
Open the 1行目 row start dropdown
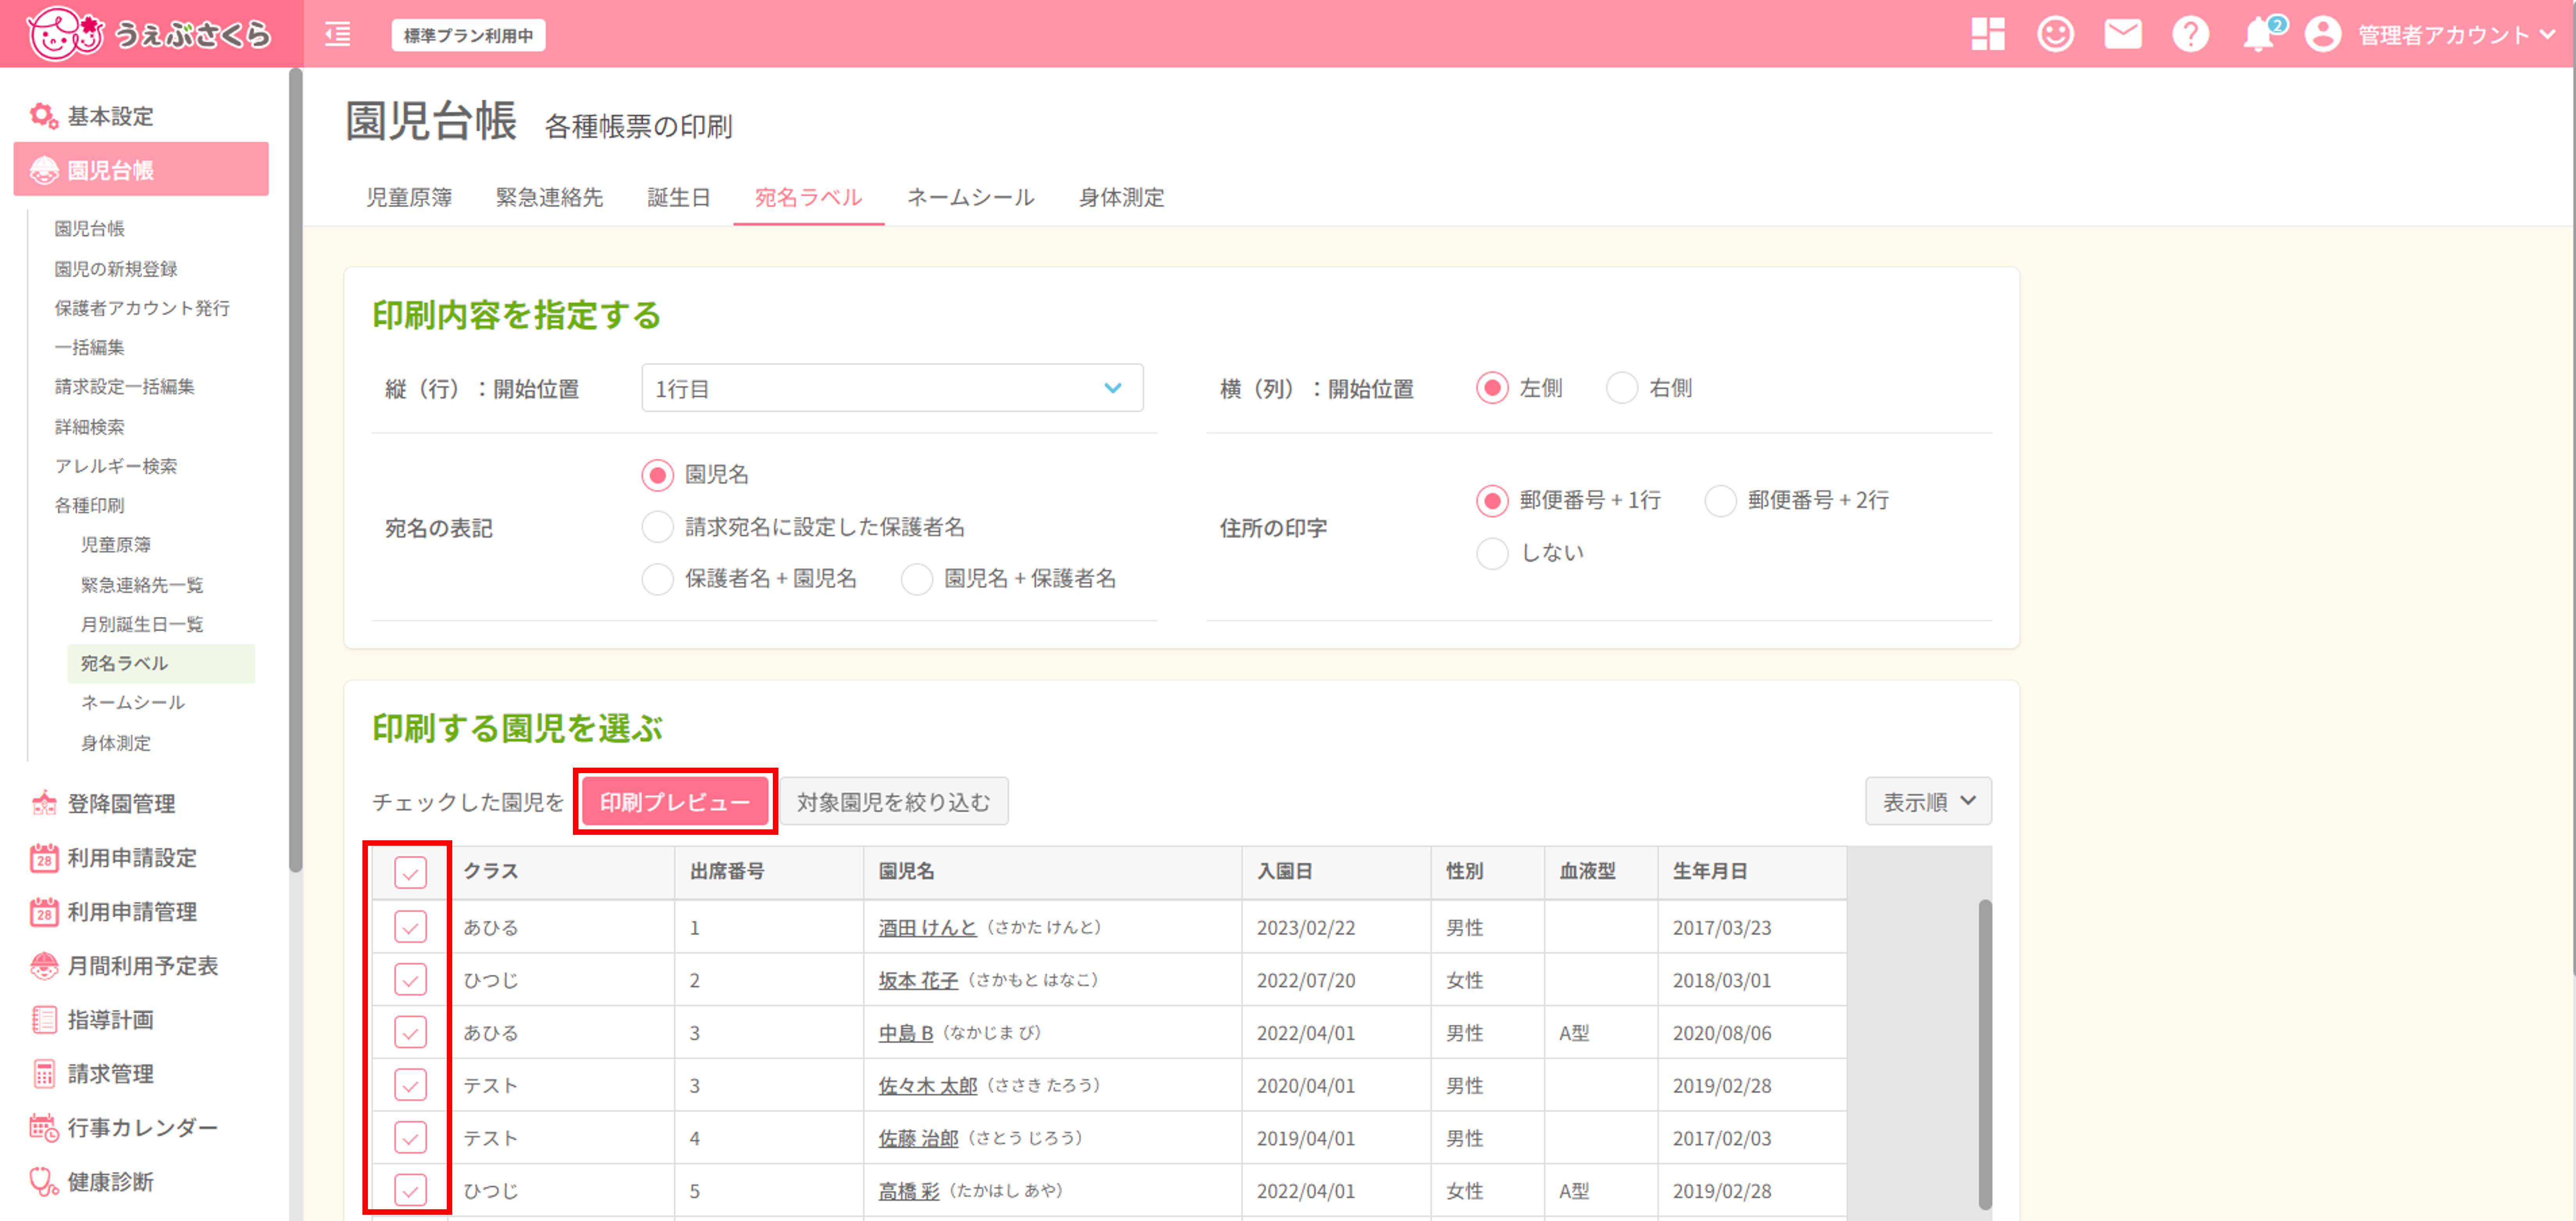892,388
